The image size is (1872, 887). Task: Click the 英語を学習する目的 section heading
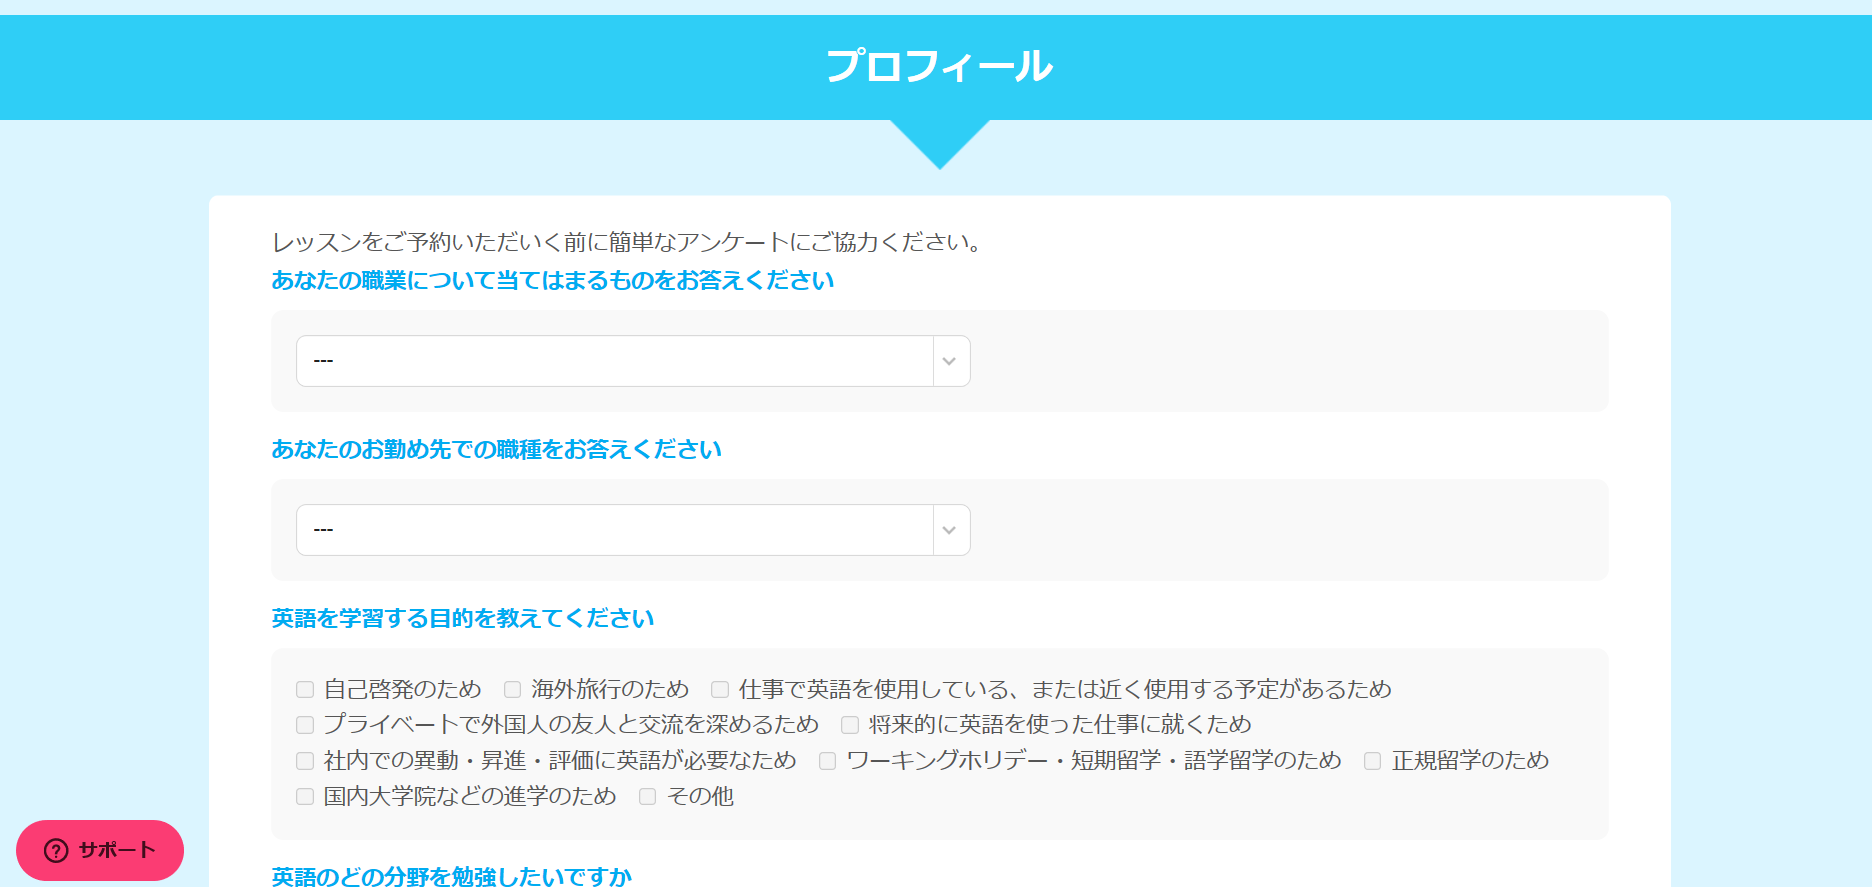click(463, 619)
